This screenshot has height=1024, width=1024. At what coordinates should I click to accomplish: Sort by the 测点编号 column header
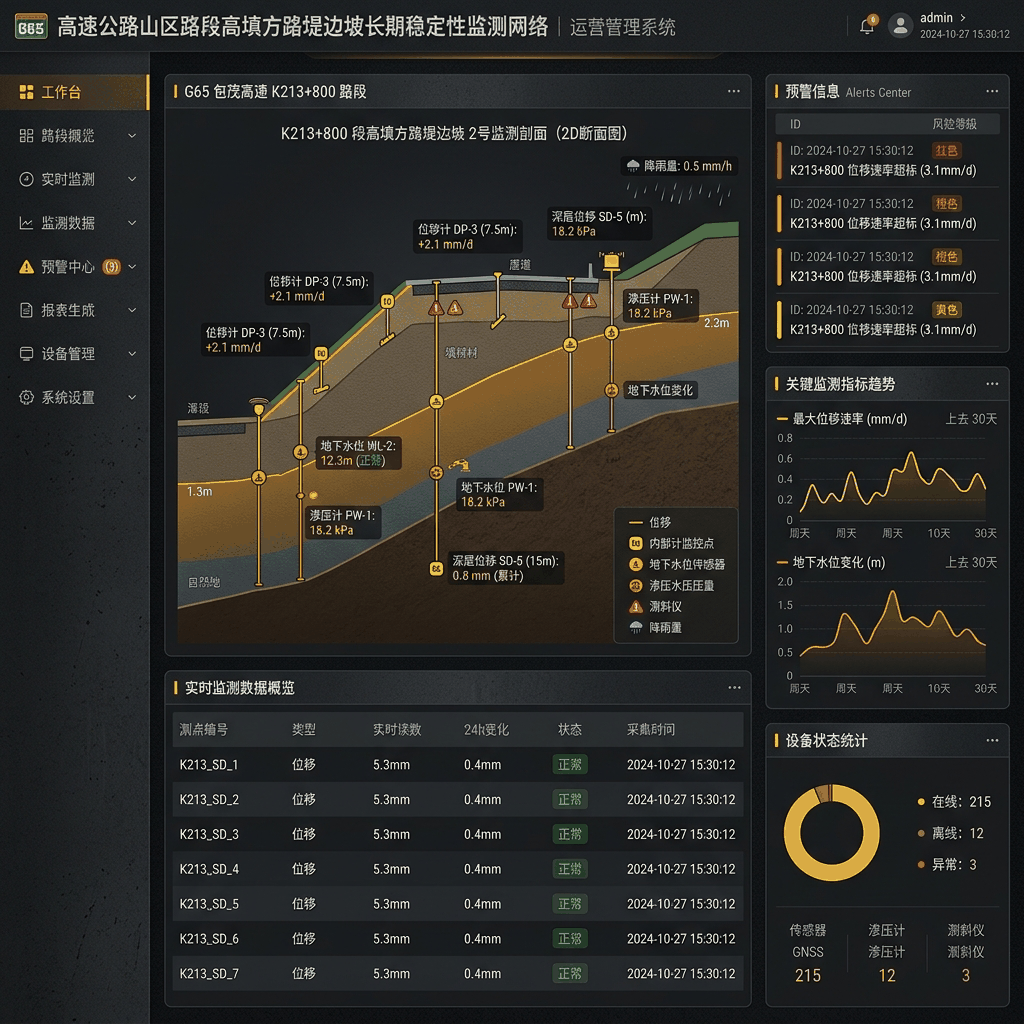click(x=204, y=729)
